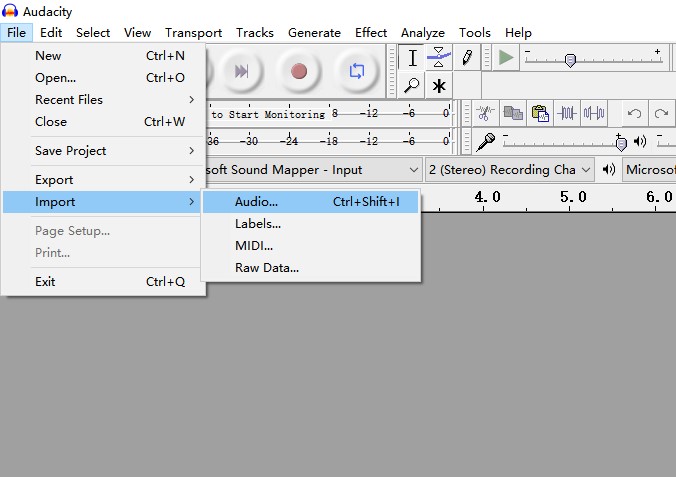Click the File menu
Viewport: 676px width, 477px height.
pos(16,33)
